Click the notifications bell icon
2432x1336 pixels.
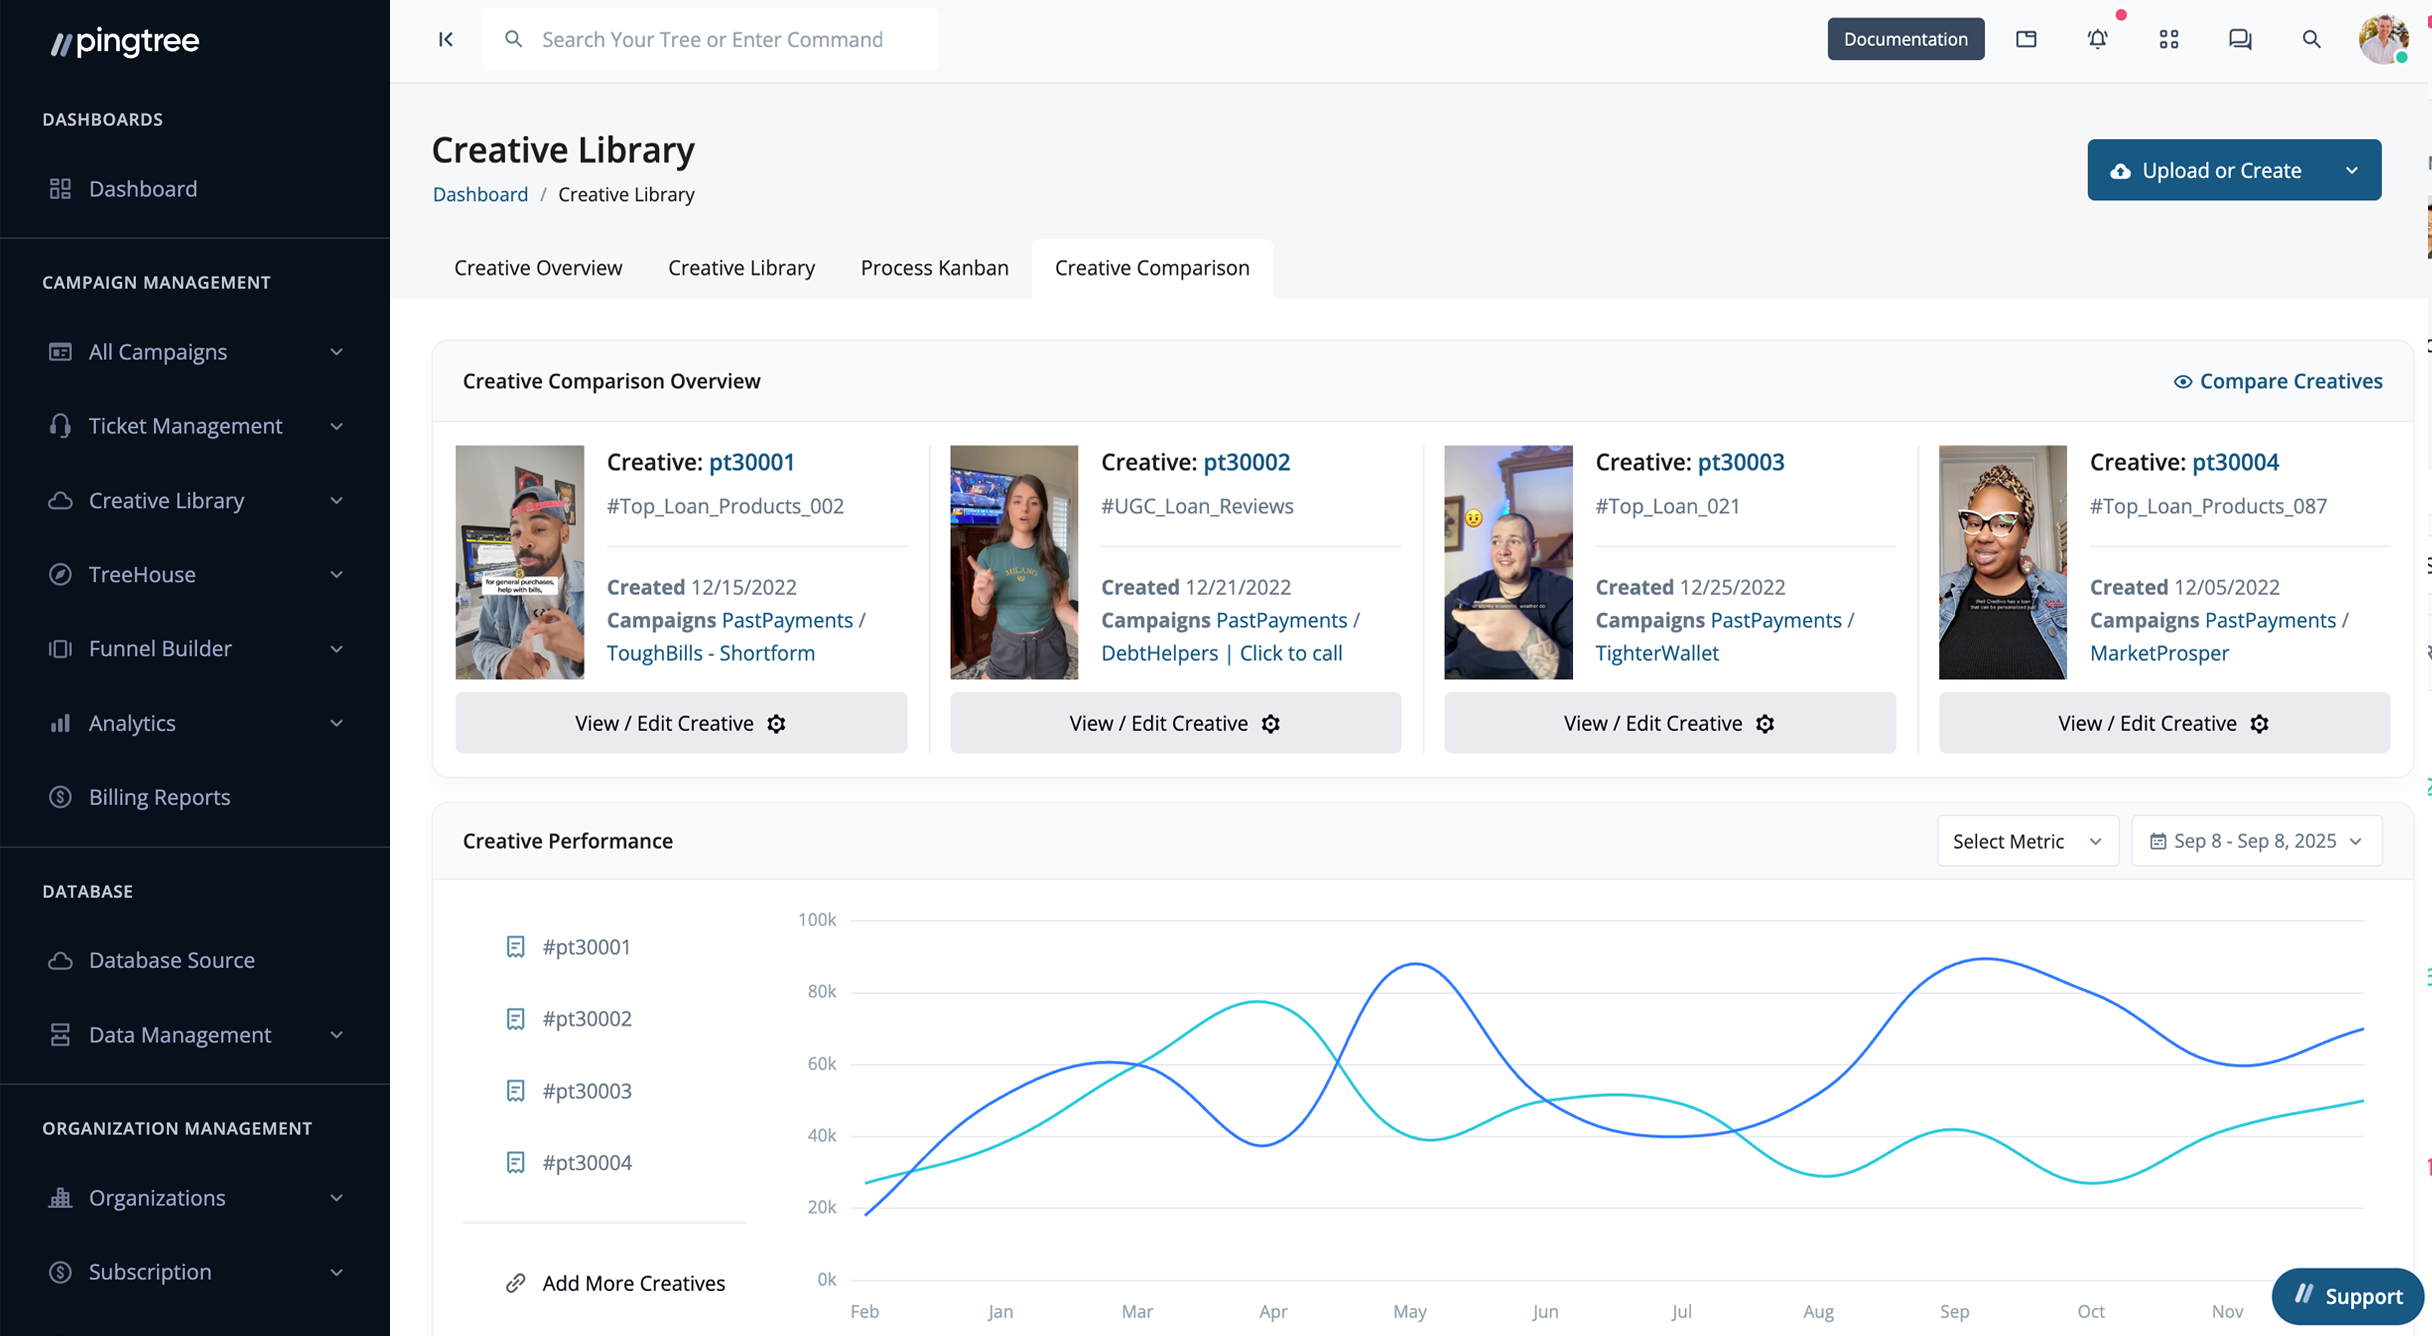pos(2097,39)
